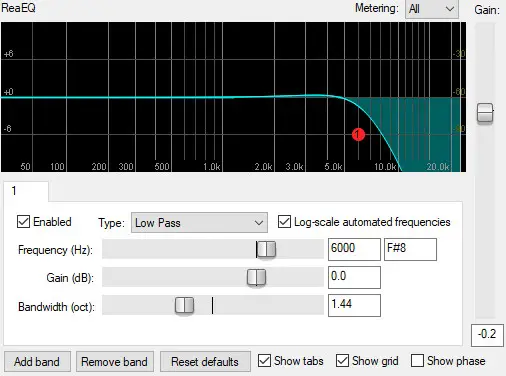Toggle the Show tabs checkbox

click(x=264, y=361)
